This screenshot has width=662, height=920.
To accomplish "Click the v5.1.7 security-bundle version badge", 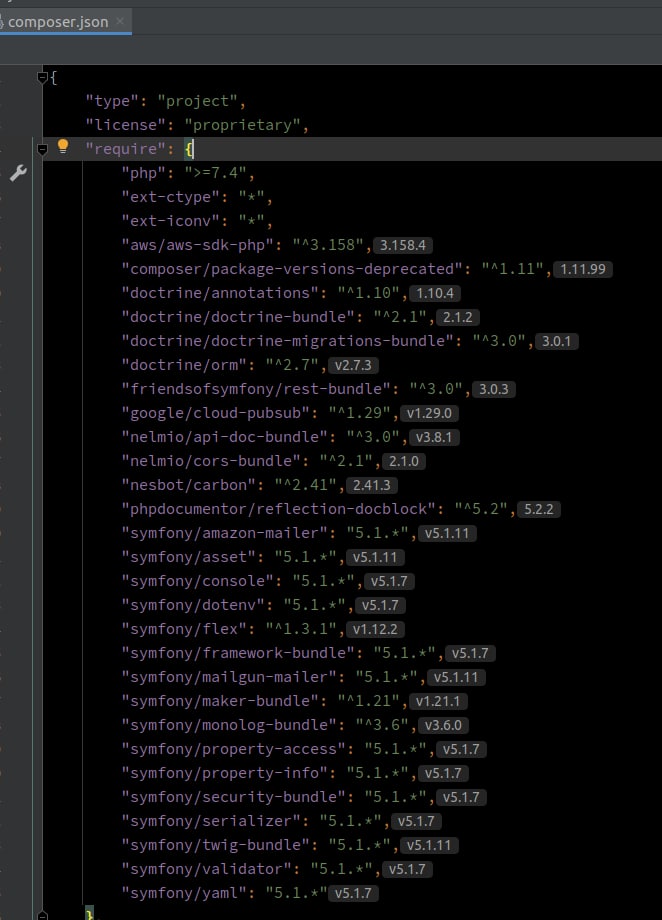I will click(461, 798).
